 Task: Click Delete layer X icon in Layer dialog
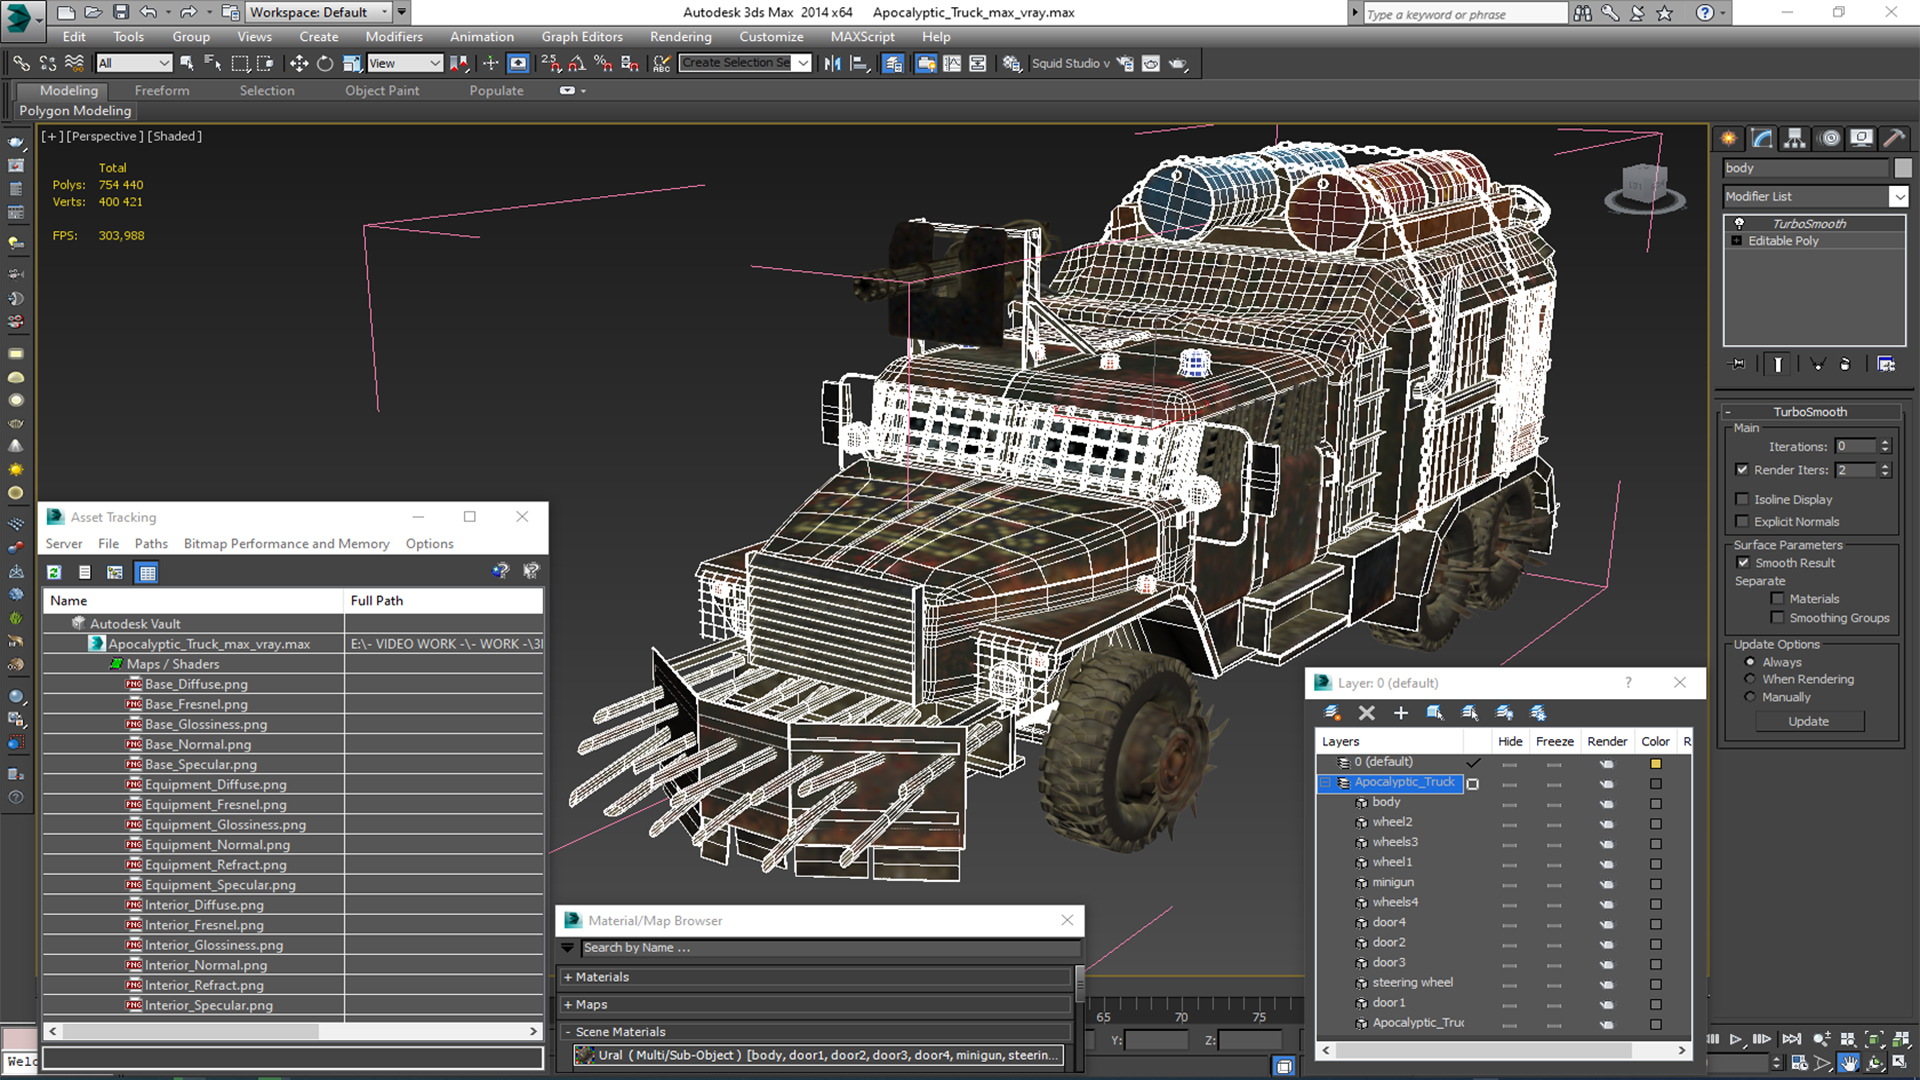pos(1366,713)
